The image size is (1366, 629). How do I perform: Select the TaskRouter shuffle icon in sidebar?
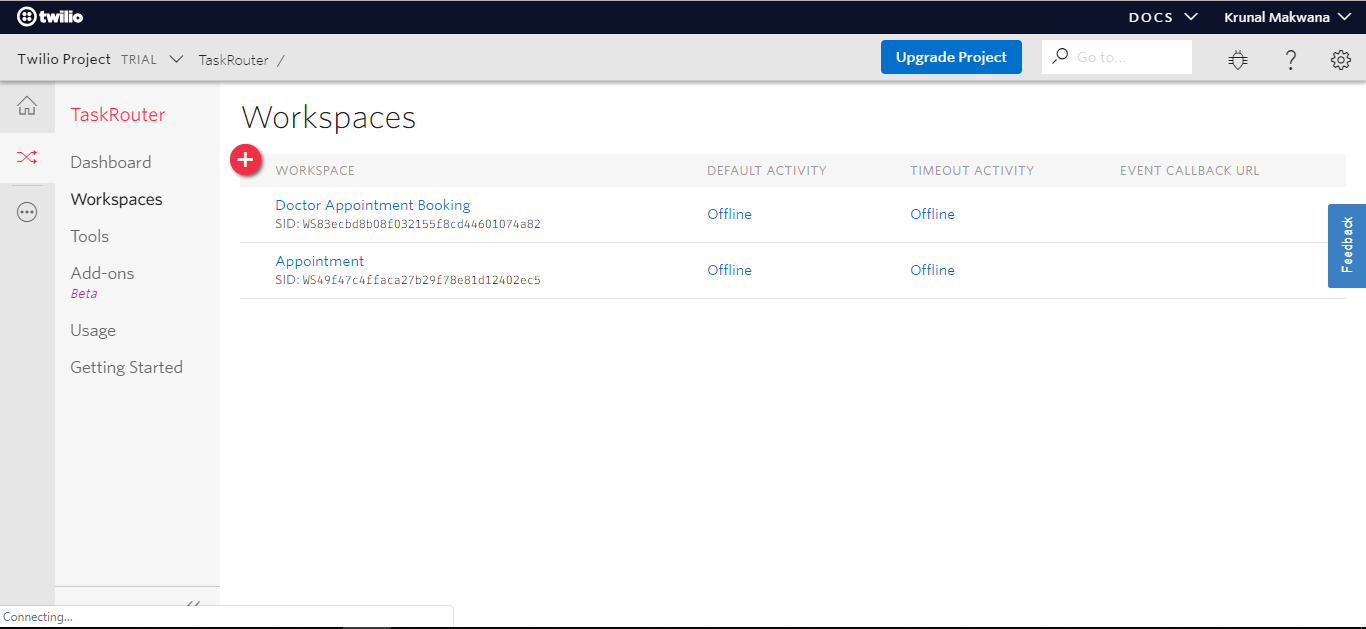click(x=27, y=158)
